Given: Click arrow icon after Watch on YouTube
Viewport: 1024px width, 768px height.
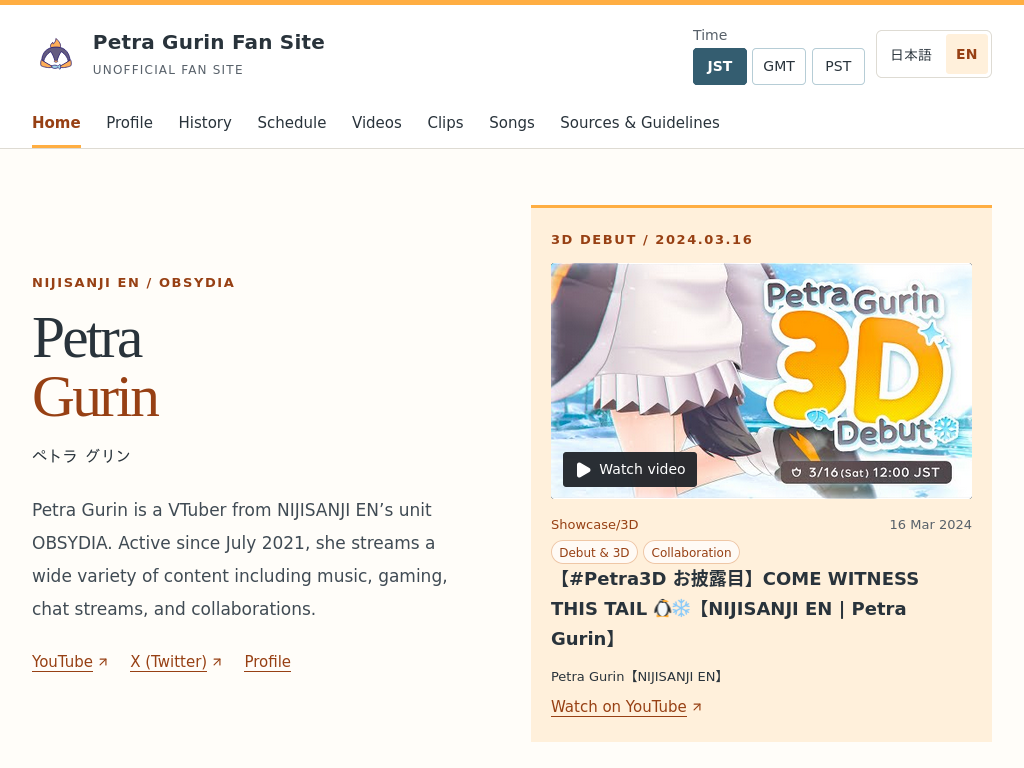Looking at the screenshot, I should pos(697,707).
